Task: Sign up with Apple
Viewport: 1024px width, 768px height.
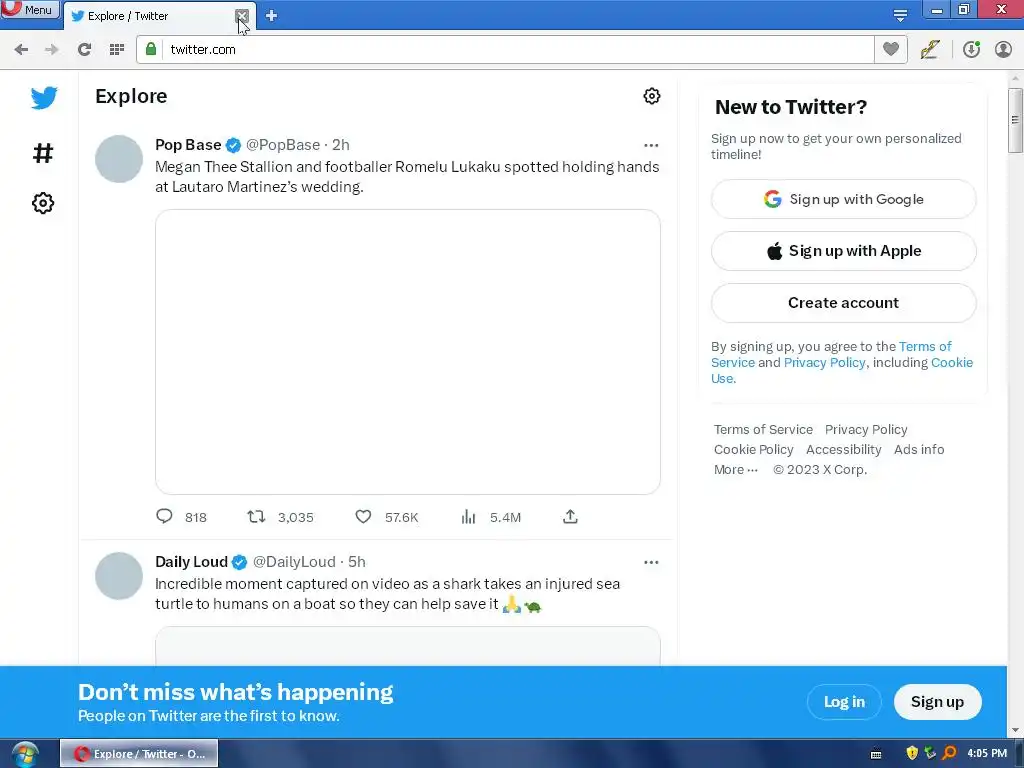Action: [843, 251]
